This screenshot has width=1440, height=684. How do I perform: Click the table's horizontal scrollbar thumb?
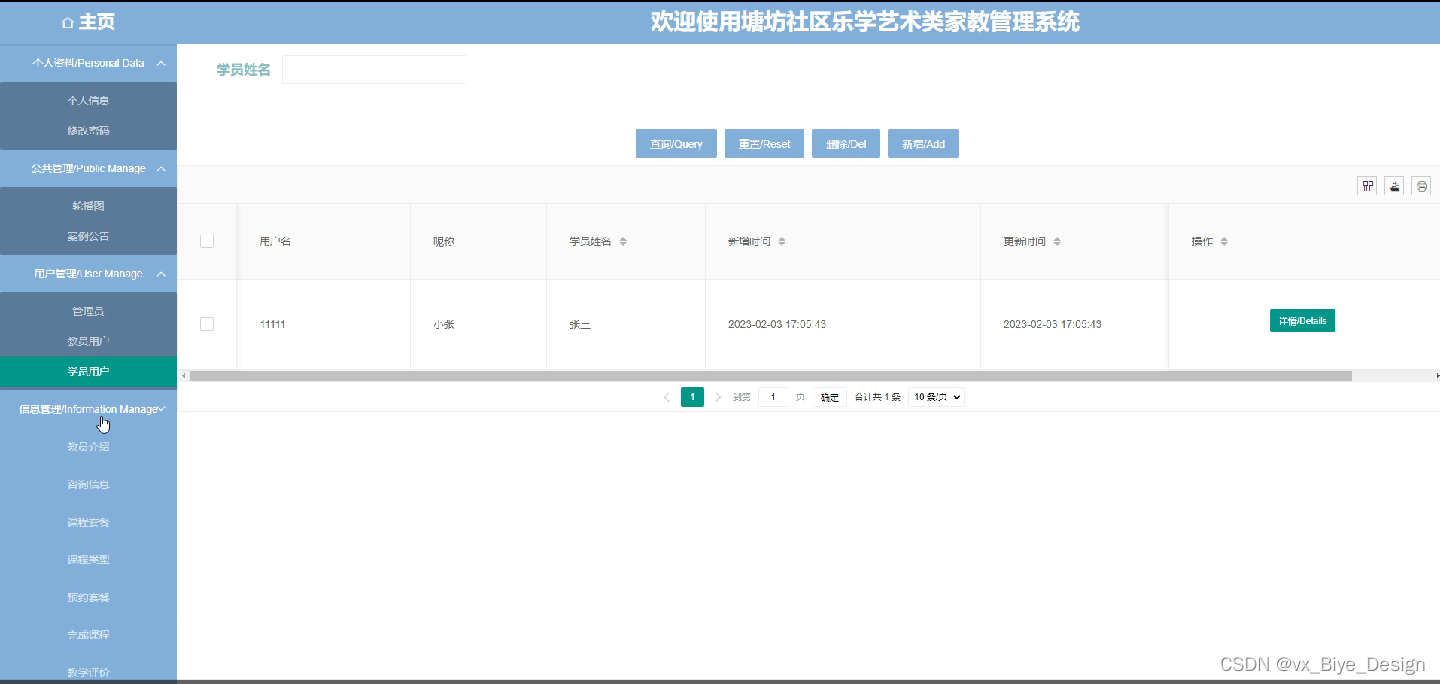point(770,376)
